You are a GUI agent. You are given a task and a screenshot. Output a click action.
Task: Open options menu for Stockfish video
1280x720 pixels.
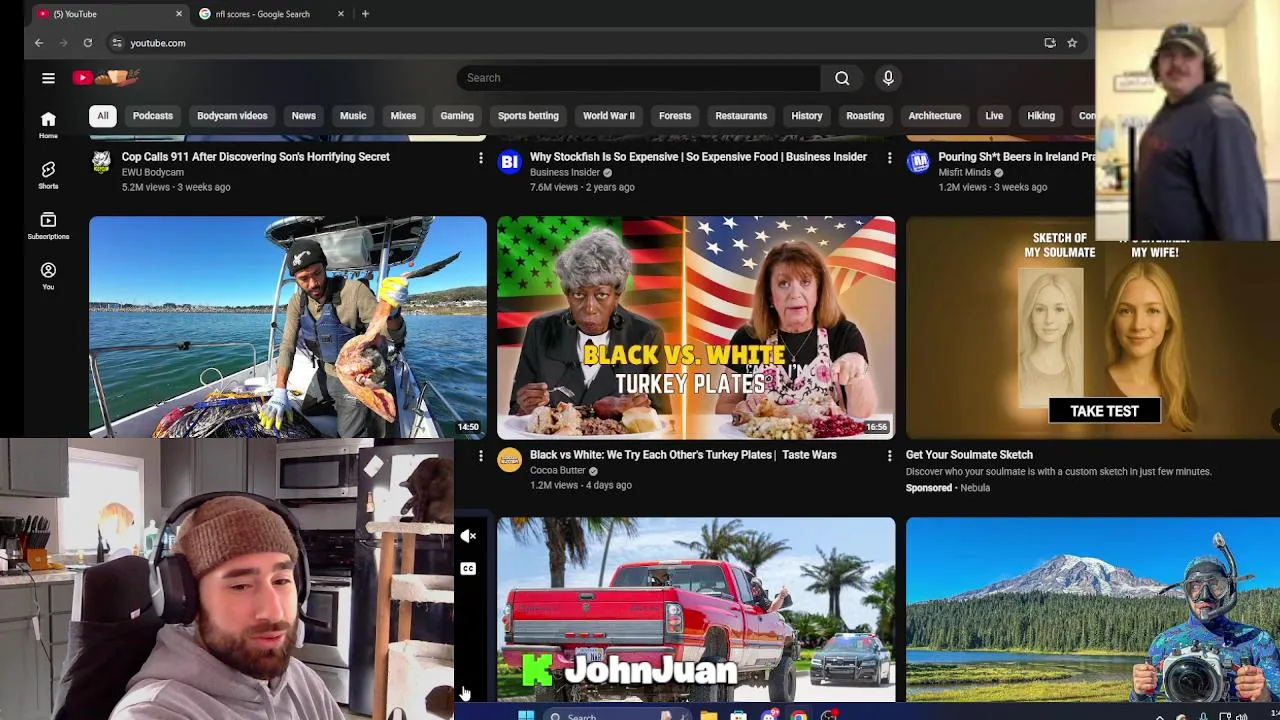click(889, 158)
